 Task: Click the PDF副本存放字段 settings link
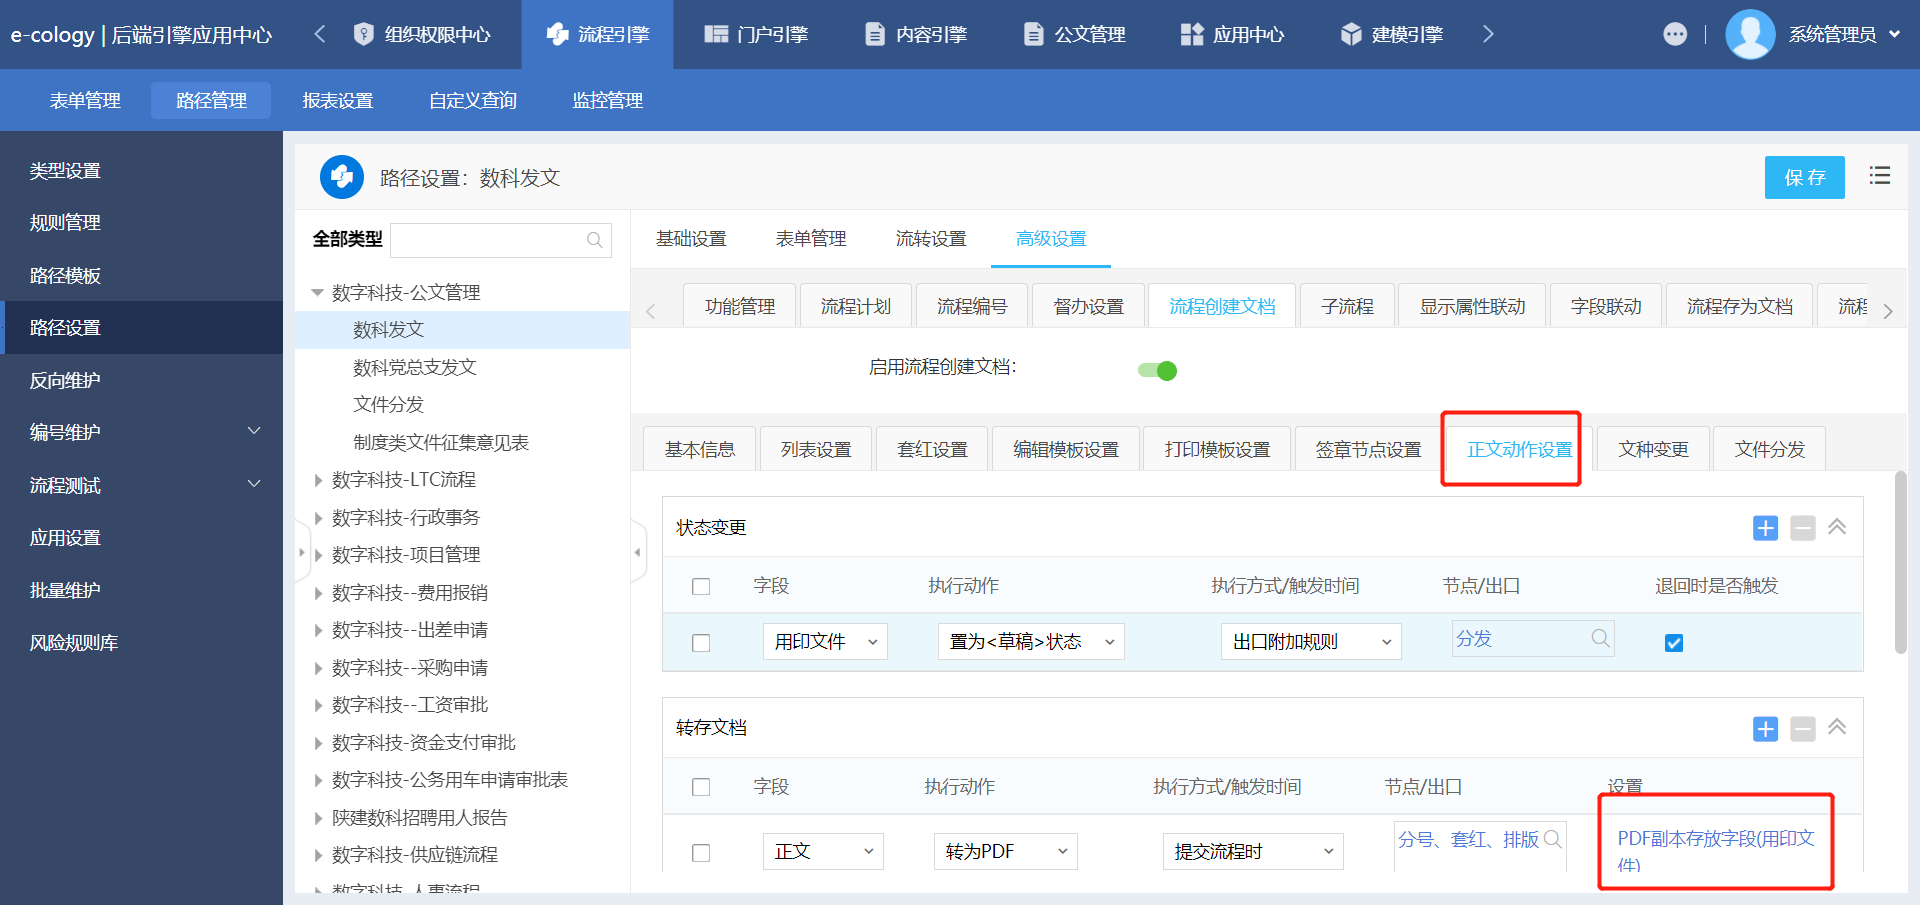click(1715, 848)
